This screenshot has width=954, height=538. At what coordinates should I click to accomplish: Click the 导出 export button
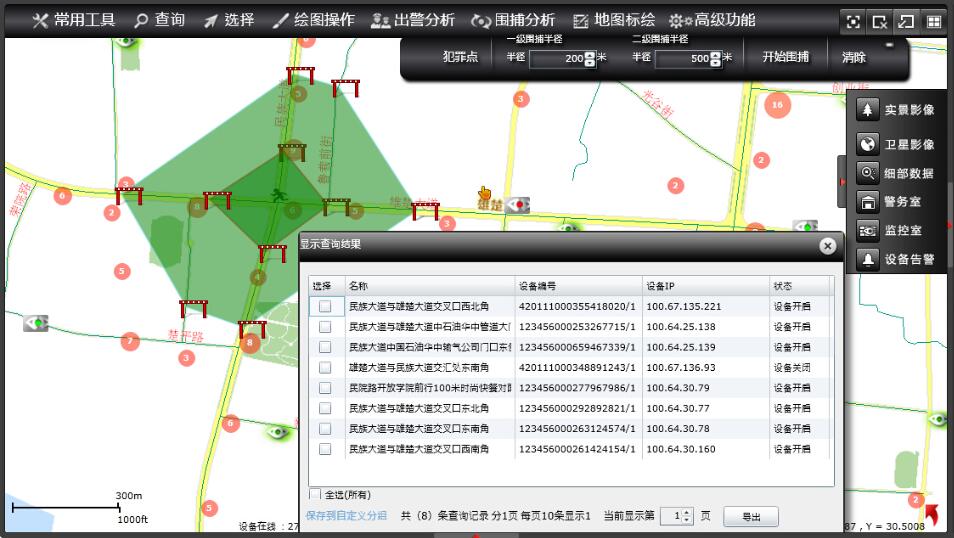[750, 516]
